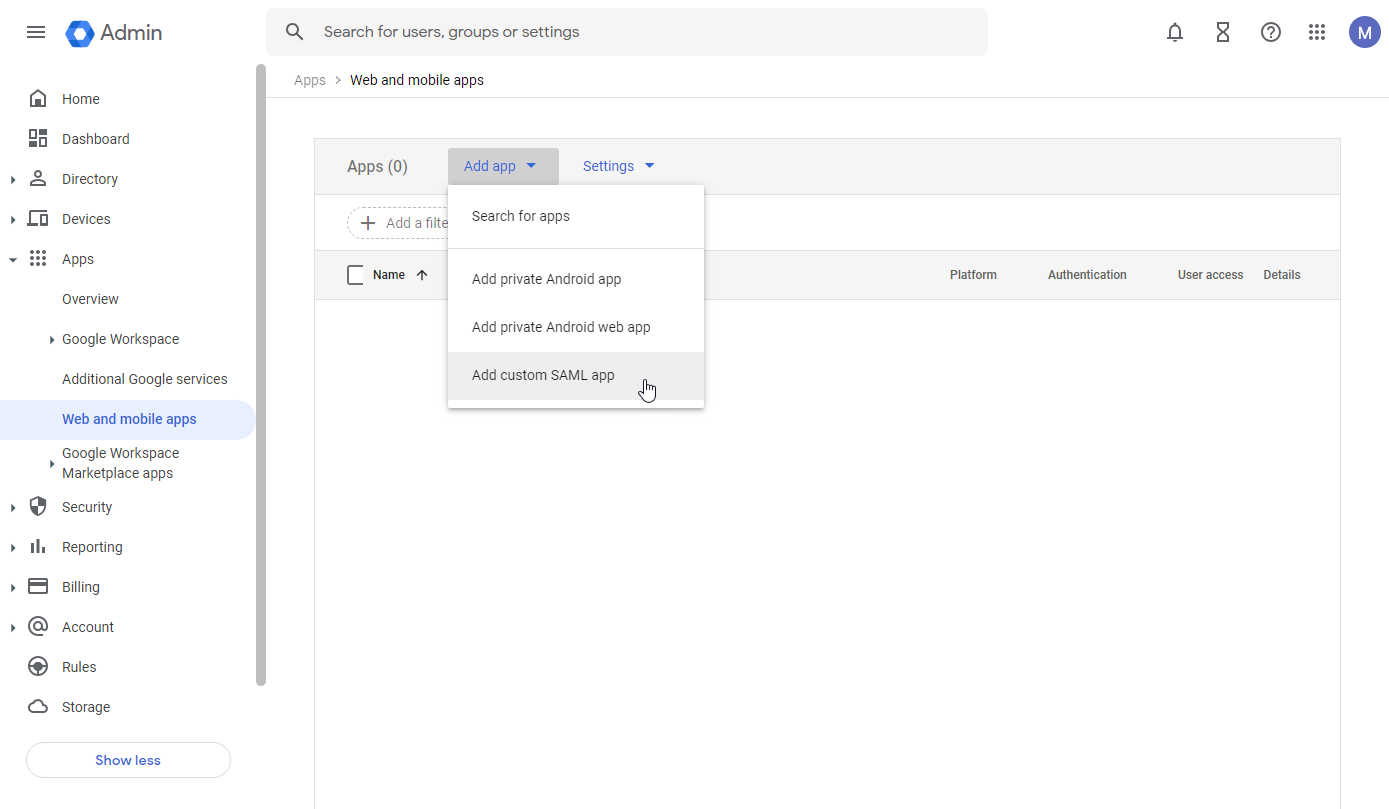Focus the search users, groups or settings field
This screenshot has height=809, width=1389.
627,32
